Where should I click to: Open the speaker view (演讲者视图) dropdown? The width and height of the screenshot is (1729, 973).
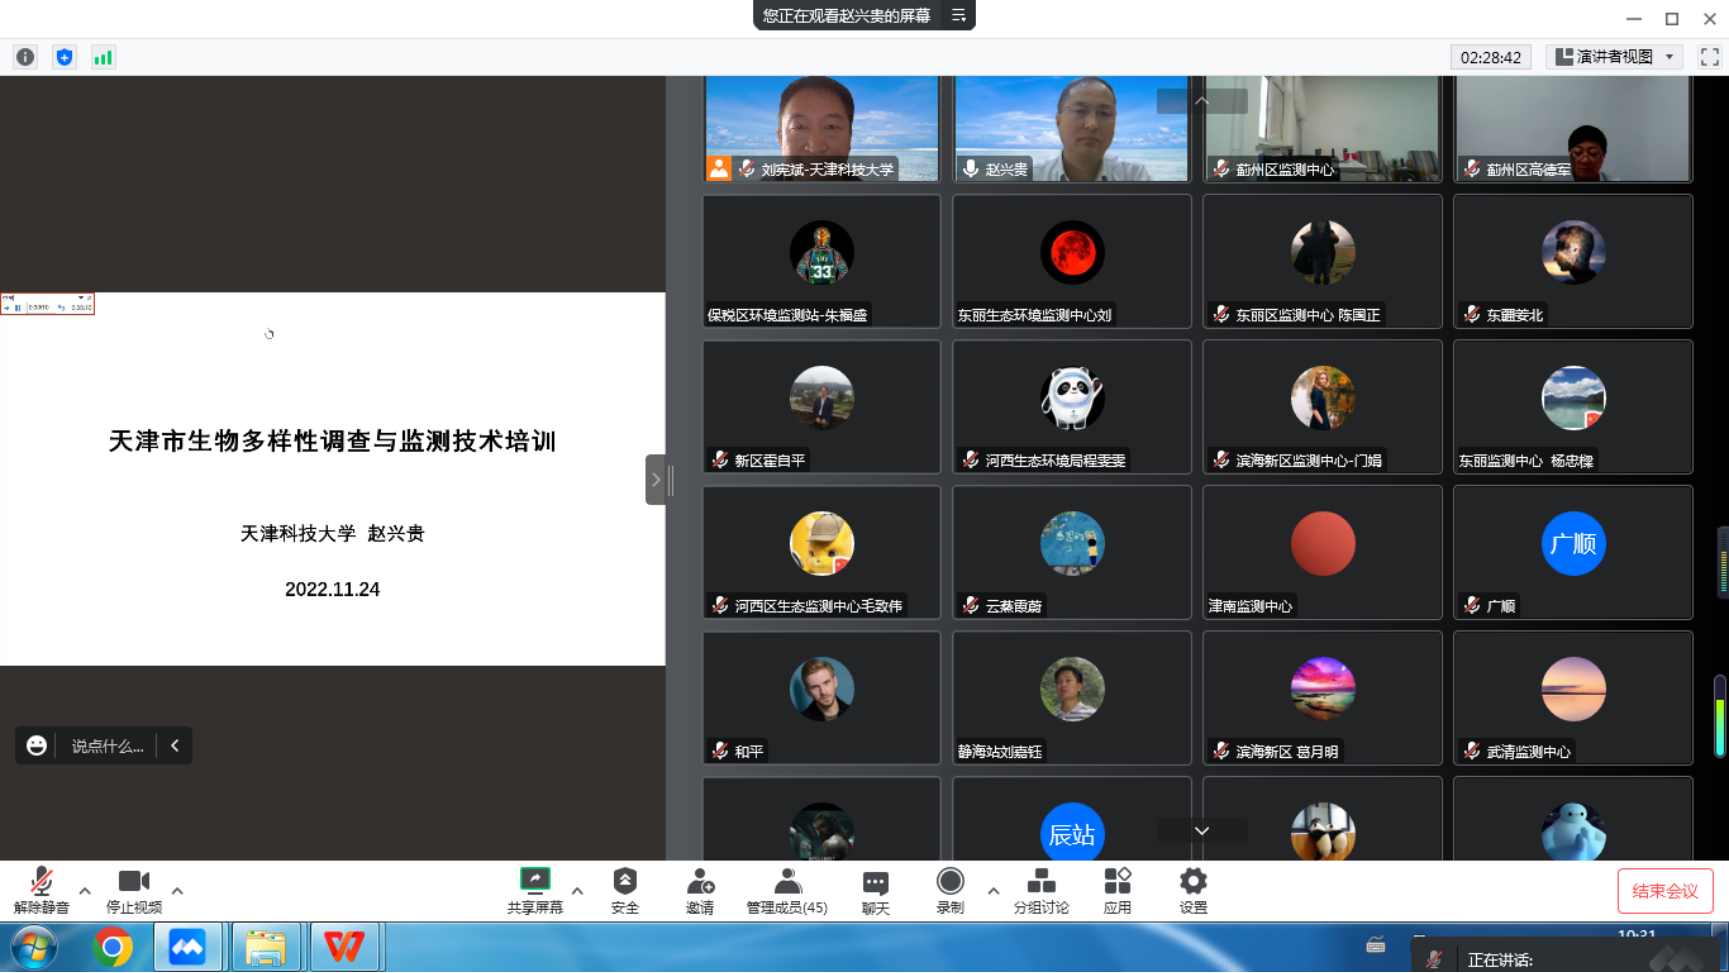point(1615,57)
